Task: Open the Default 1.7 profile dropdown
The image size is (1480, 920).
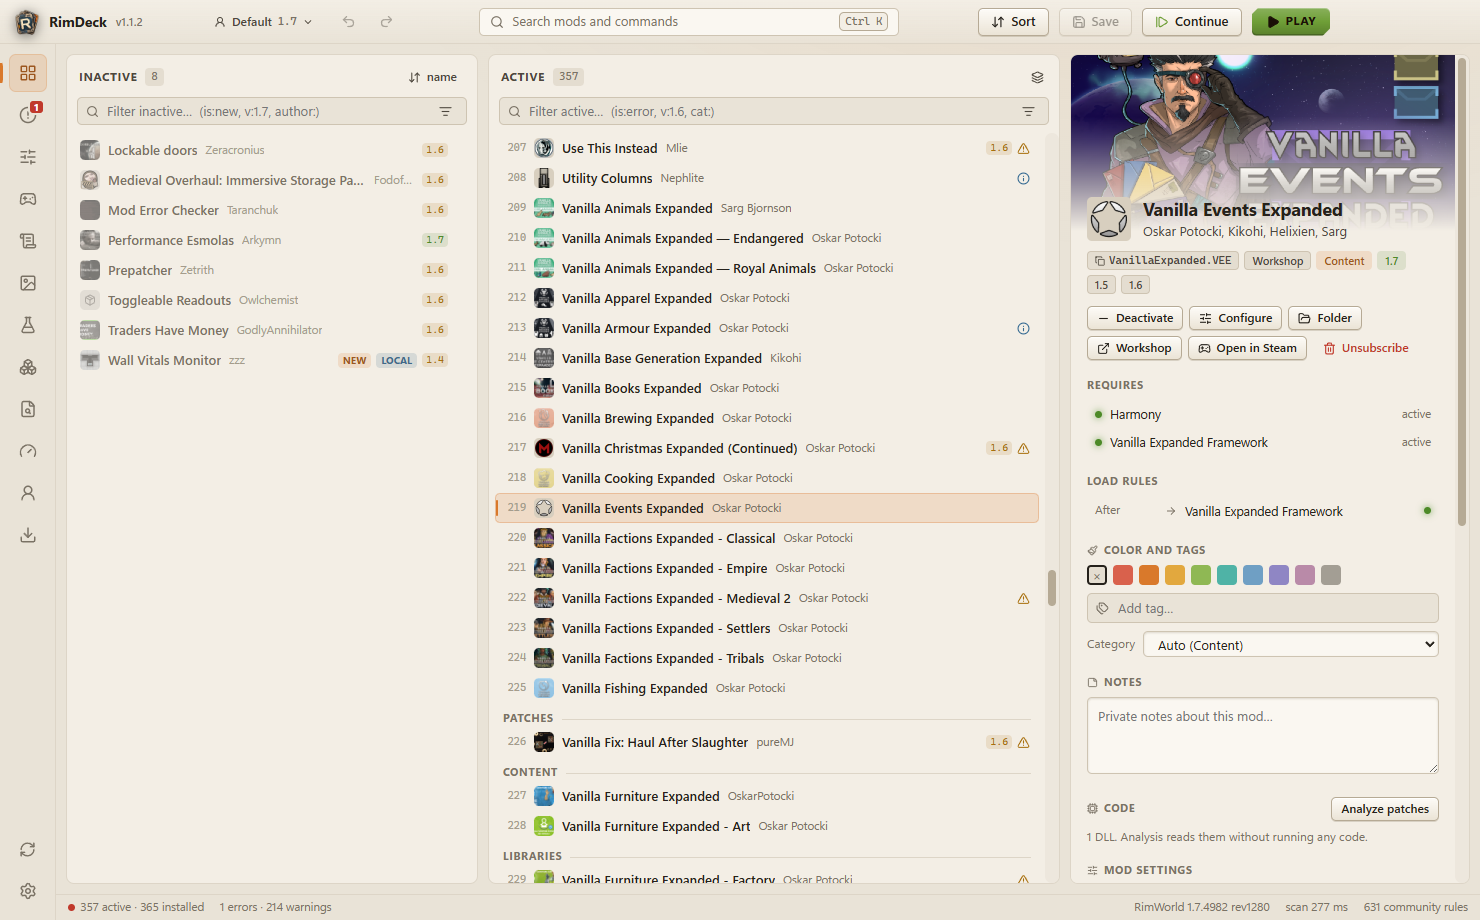Action: pos(263,22)
